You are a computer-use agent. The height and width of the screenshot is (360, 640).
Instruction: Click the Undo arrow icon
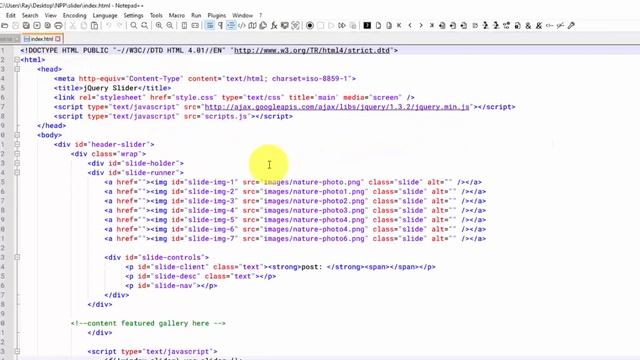point(109,26)
